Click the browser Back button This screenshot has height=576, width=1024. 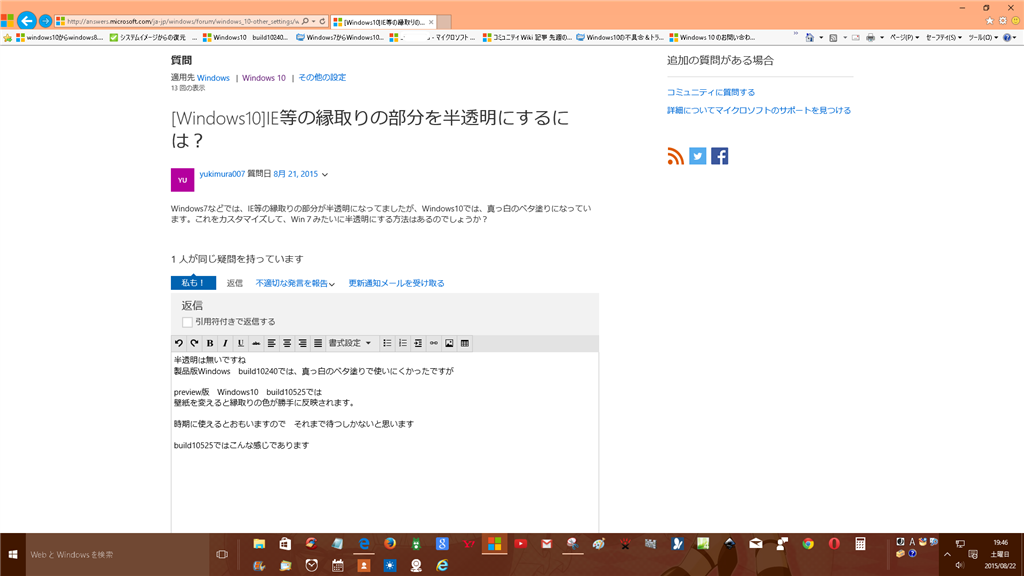click(x=26, y=21)
